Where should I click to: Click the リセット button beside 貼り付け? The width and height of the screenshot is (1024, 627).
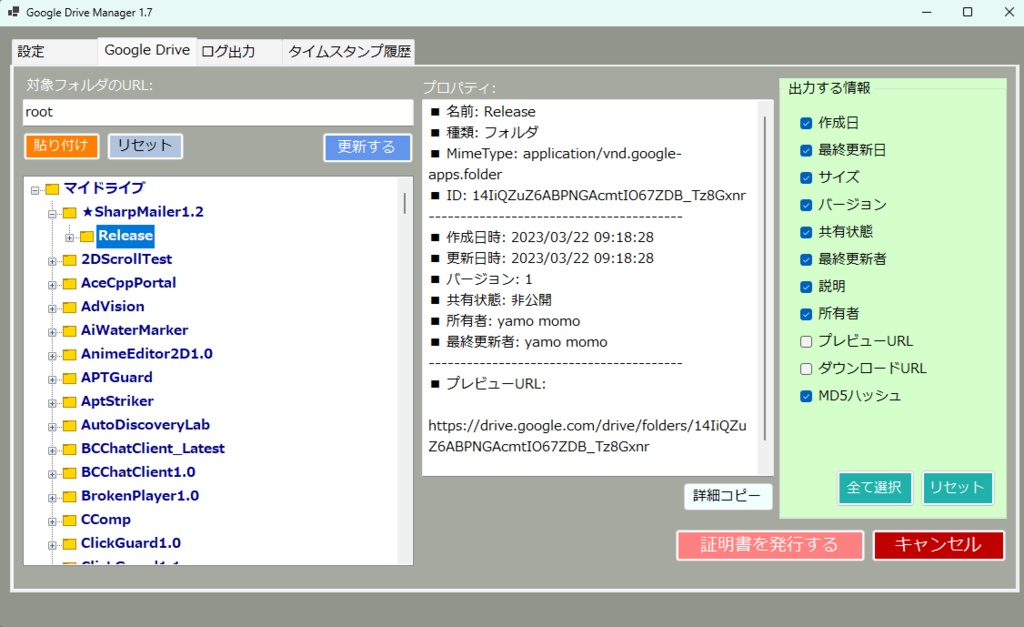tap(145, 146)
